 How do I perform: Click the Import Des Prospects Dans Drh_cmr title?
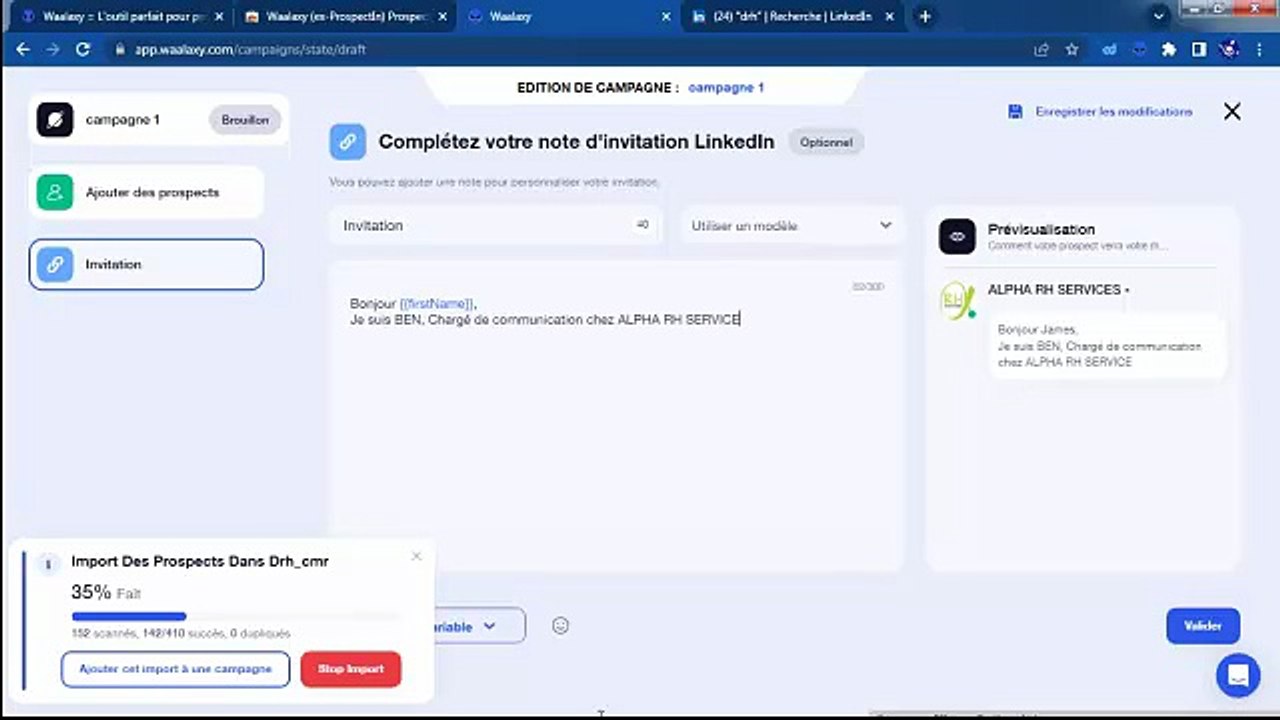pos(200,562)
